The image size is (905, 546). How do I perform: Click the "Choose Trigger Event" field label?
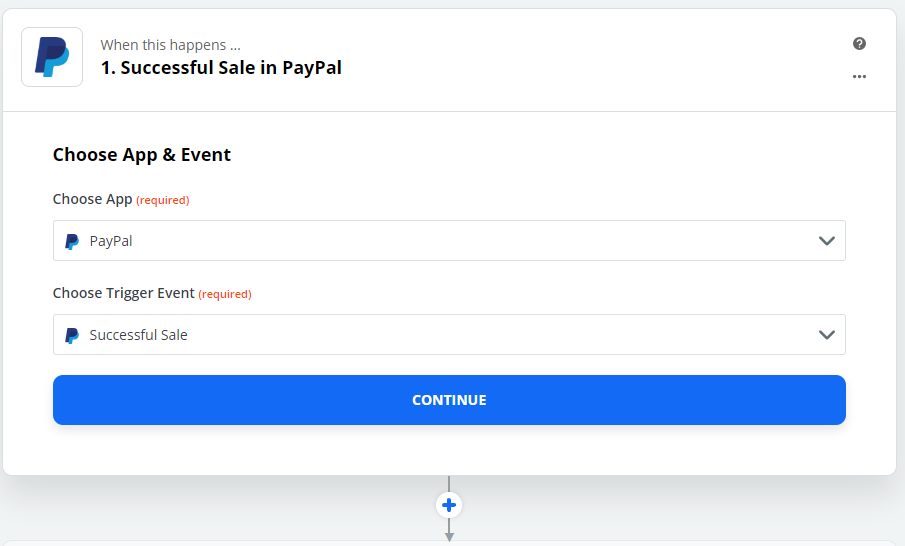click(x=123, y=293)
